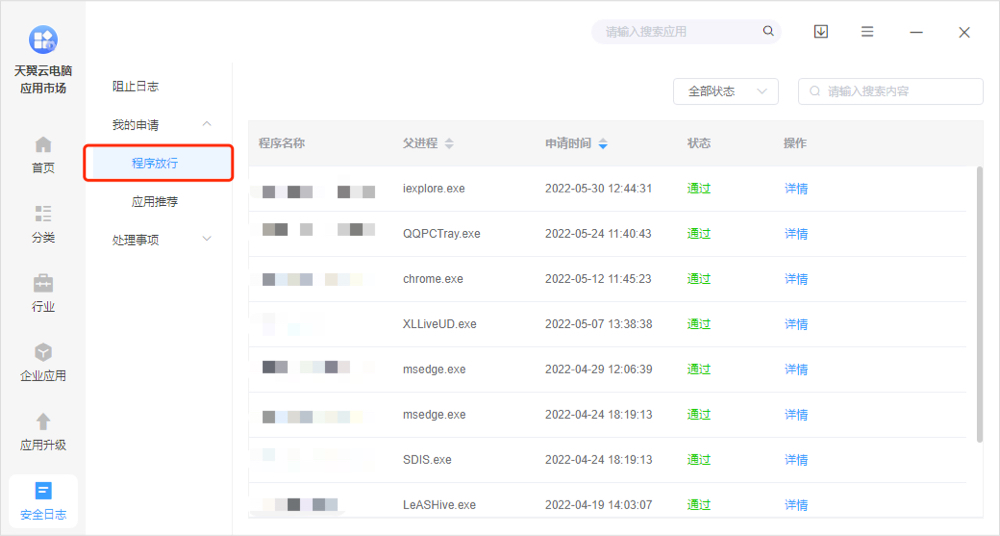The height and width of the screenshot is (536, 1000).
Task: View 详情 for the XLLiveUD.exe row
Action: 796,324
